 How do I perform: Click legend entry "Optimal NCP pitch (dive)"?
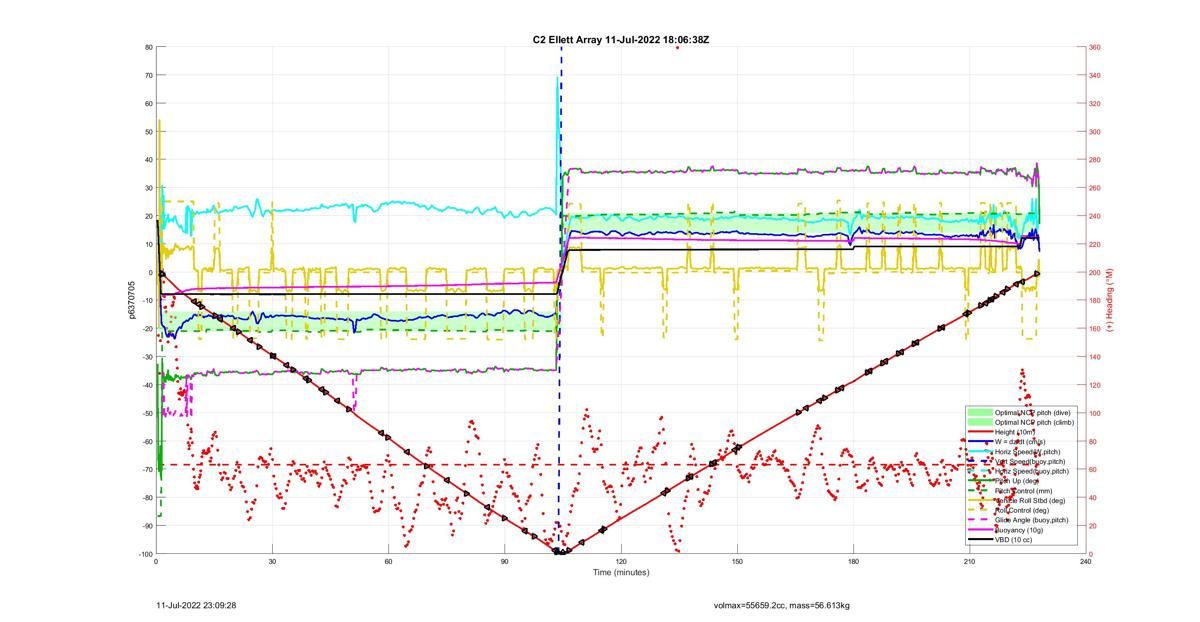tap(1032, 412)
